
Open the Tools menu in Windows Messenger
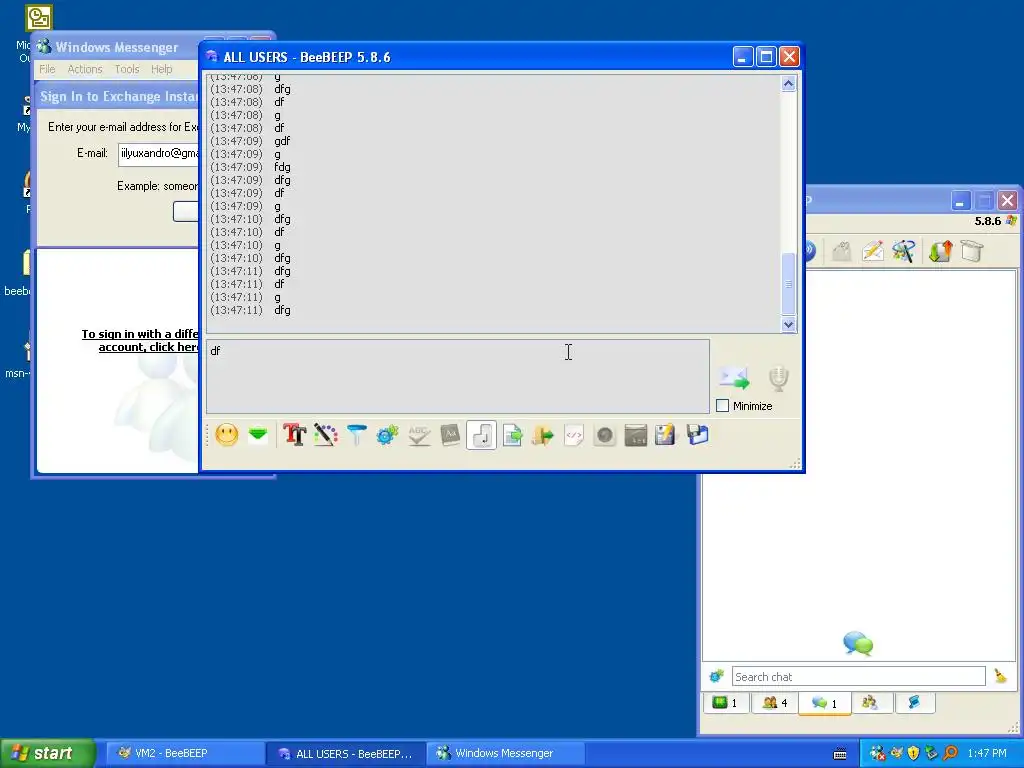coord(127,69)
